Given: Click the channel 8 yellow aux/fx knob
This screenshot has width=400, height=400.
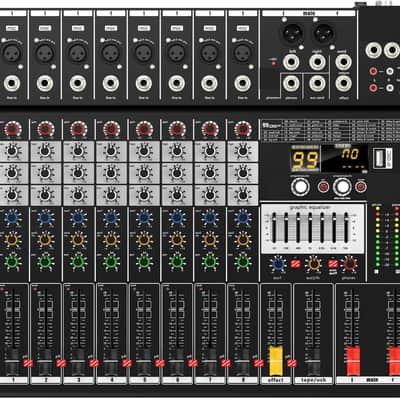Looking at the screenshot, I should pyautogui.click(x=243, y=240).
